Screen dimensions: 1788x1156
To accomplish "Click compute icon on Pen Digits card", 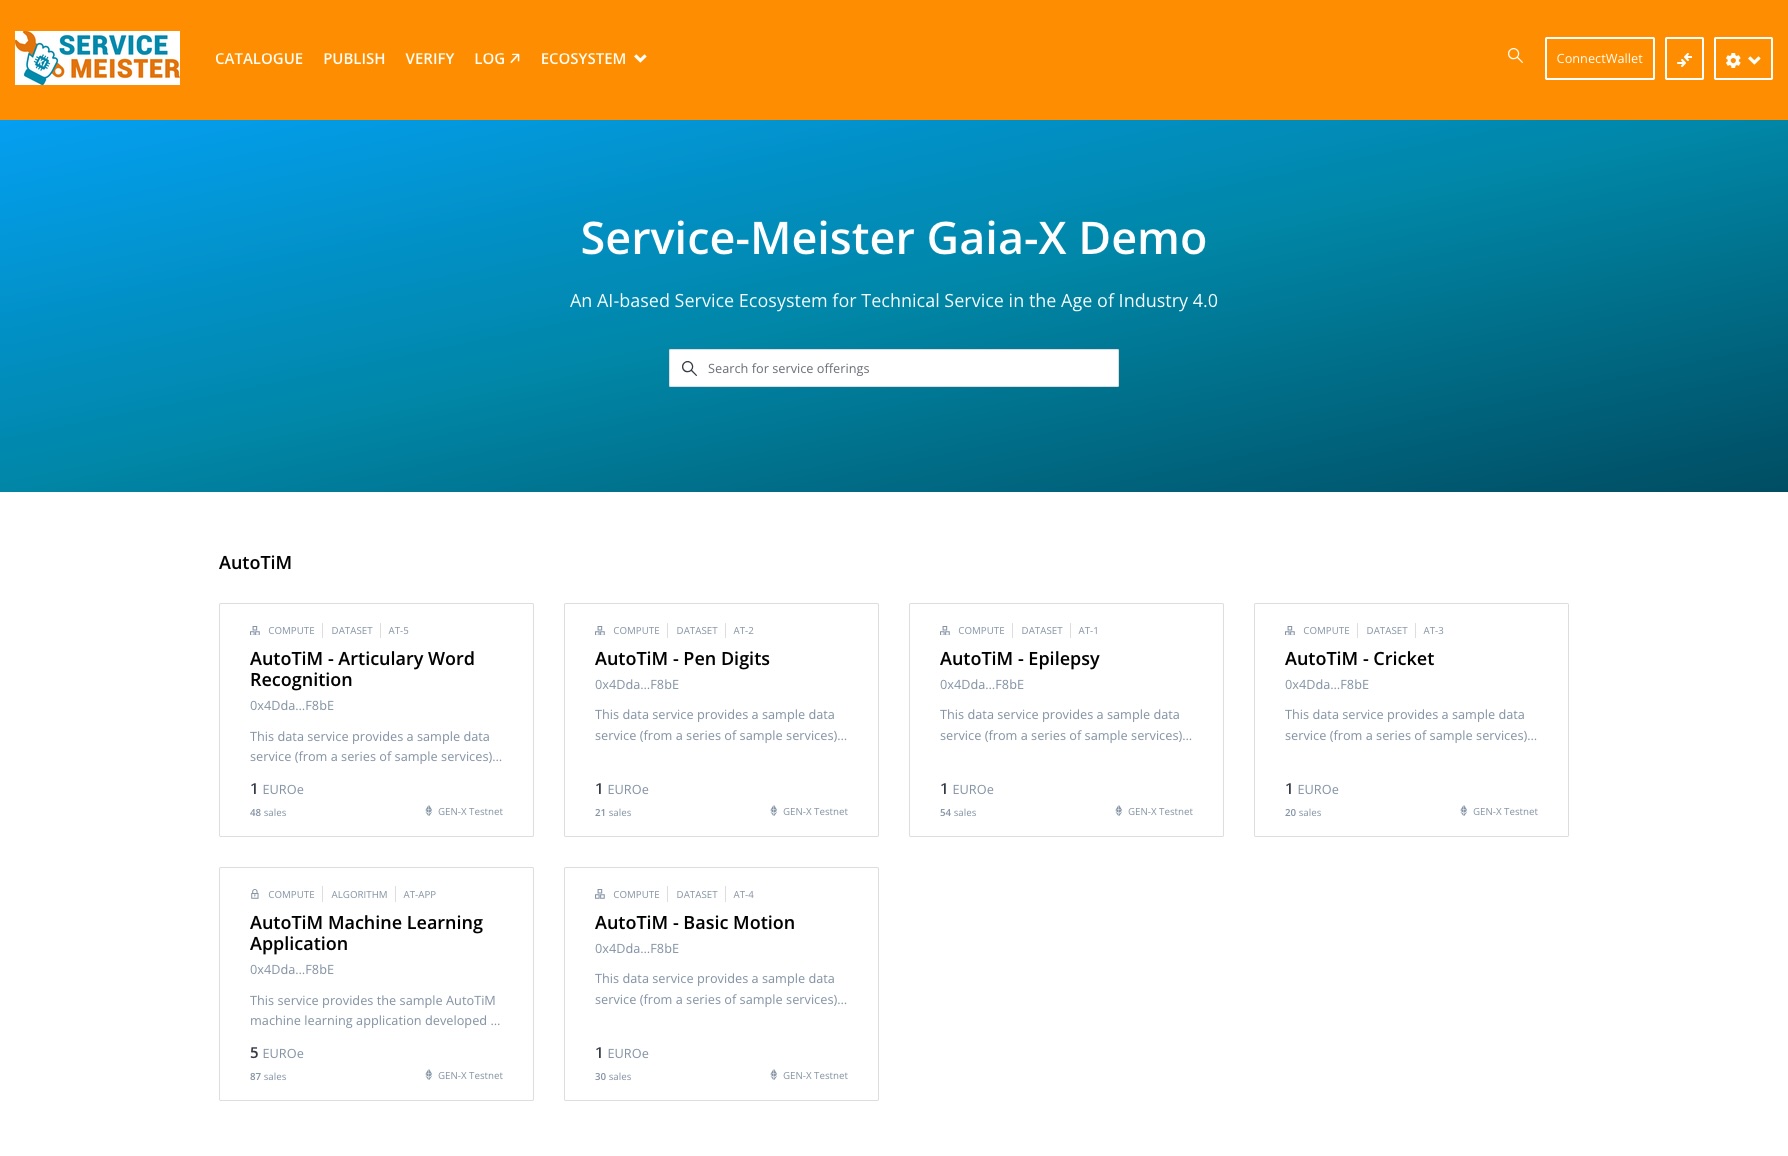I will pyautogui.click(x=600, y=631).
